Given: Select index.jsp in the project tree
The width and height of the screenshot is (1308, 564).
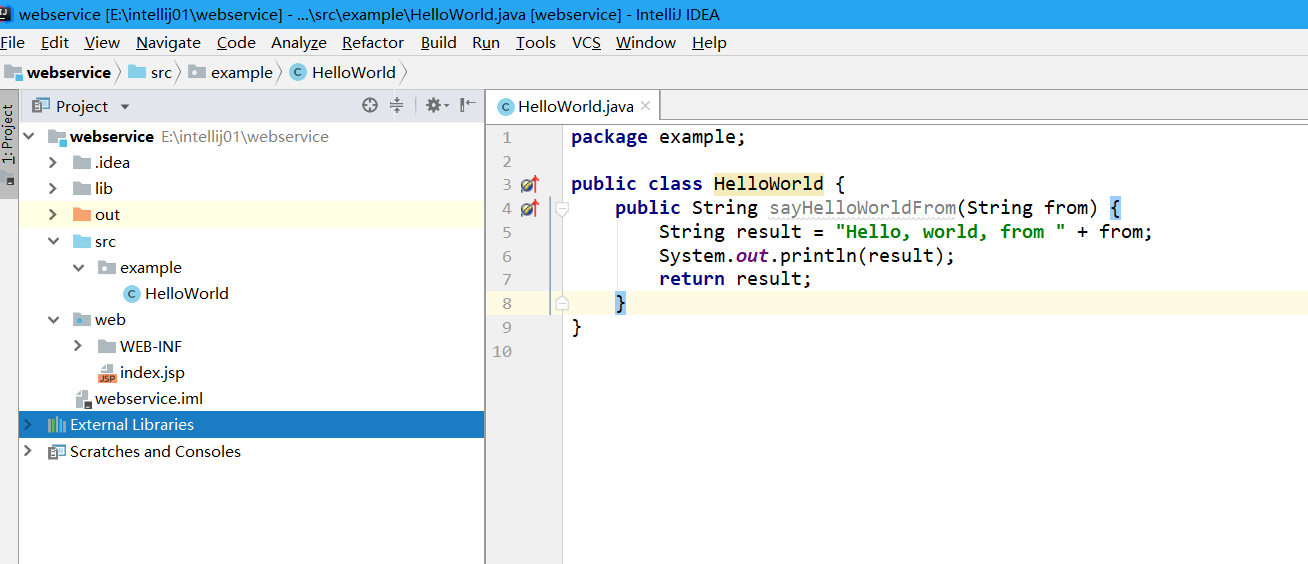Looking at the screenshot, I should tap(152, 373).
